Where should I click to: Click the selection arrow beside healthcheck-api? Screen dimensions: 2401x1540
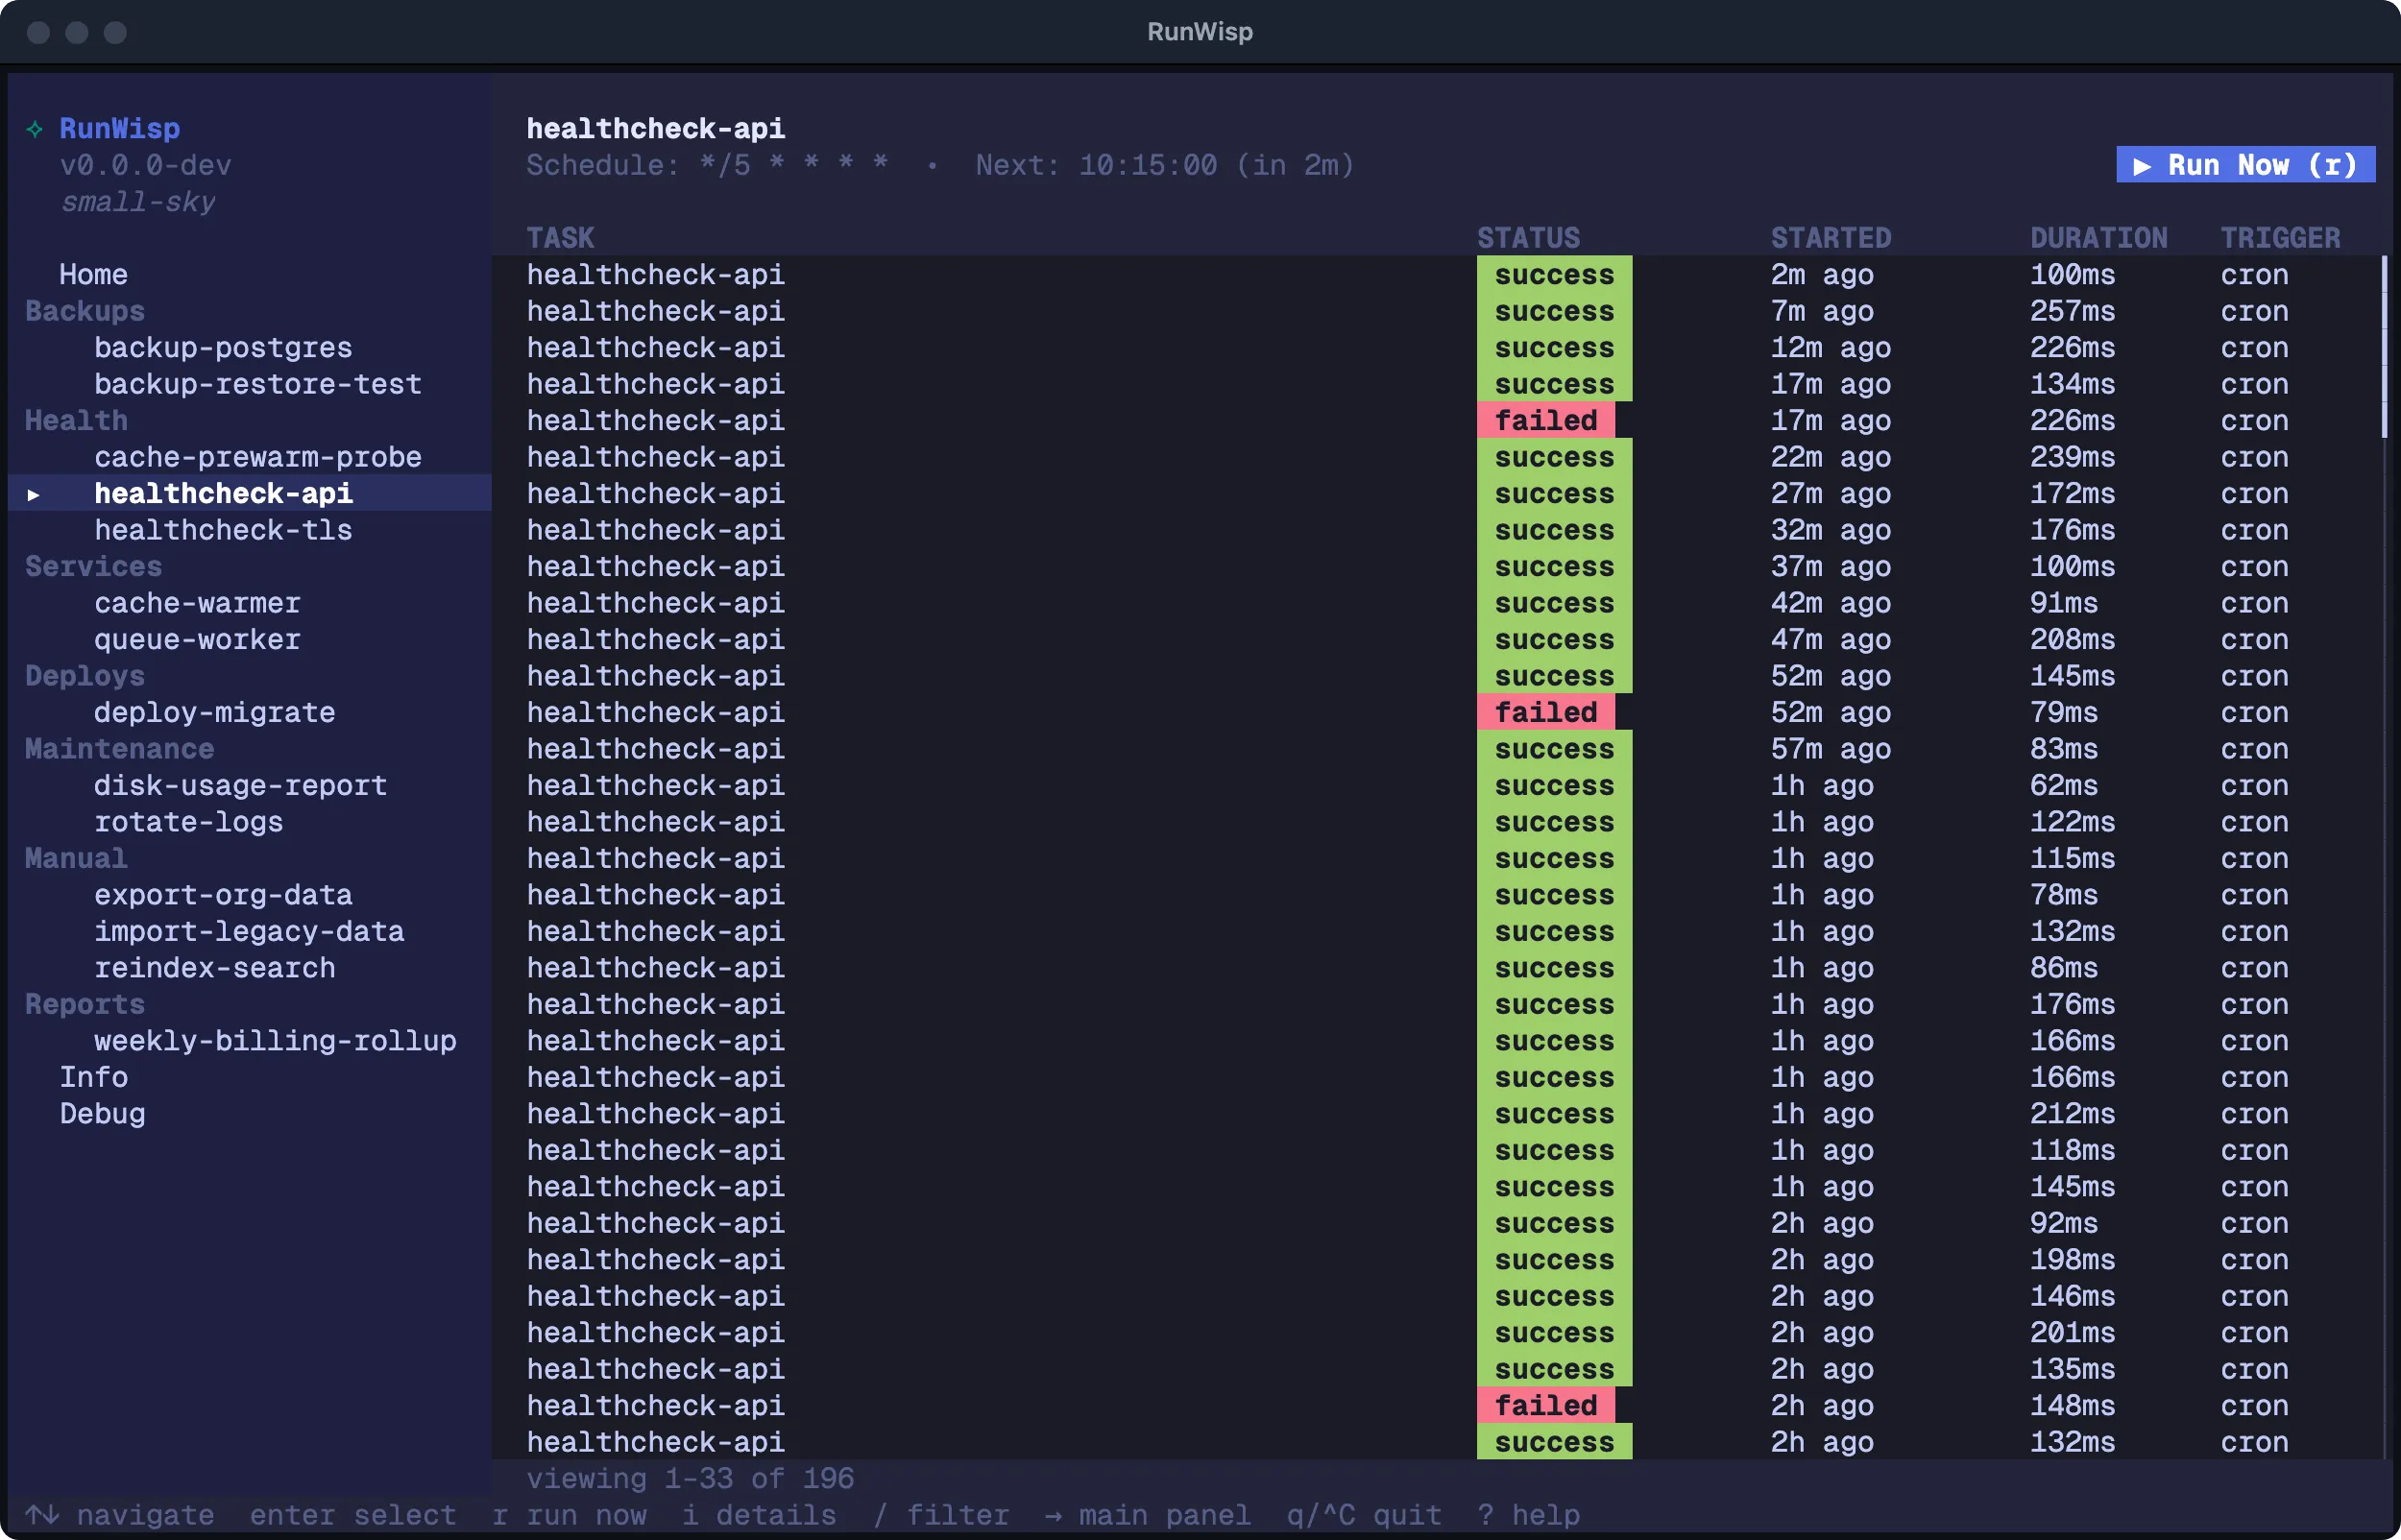coord(33,494)
